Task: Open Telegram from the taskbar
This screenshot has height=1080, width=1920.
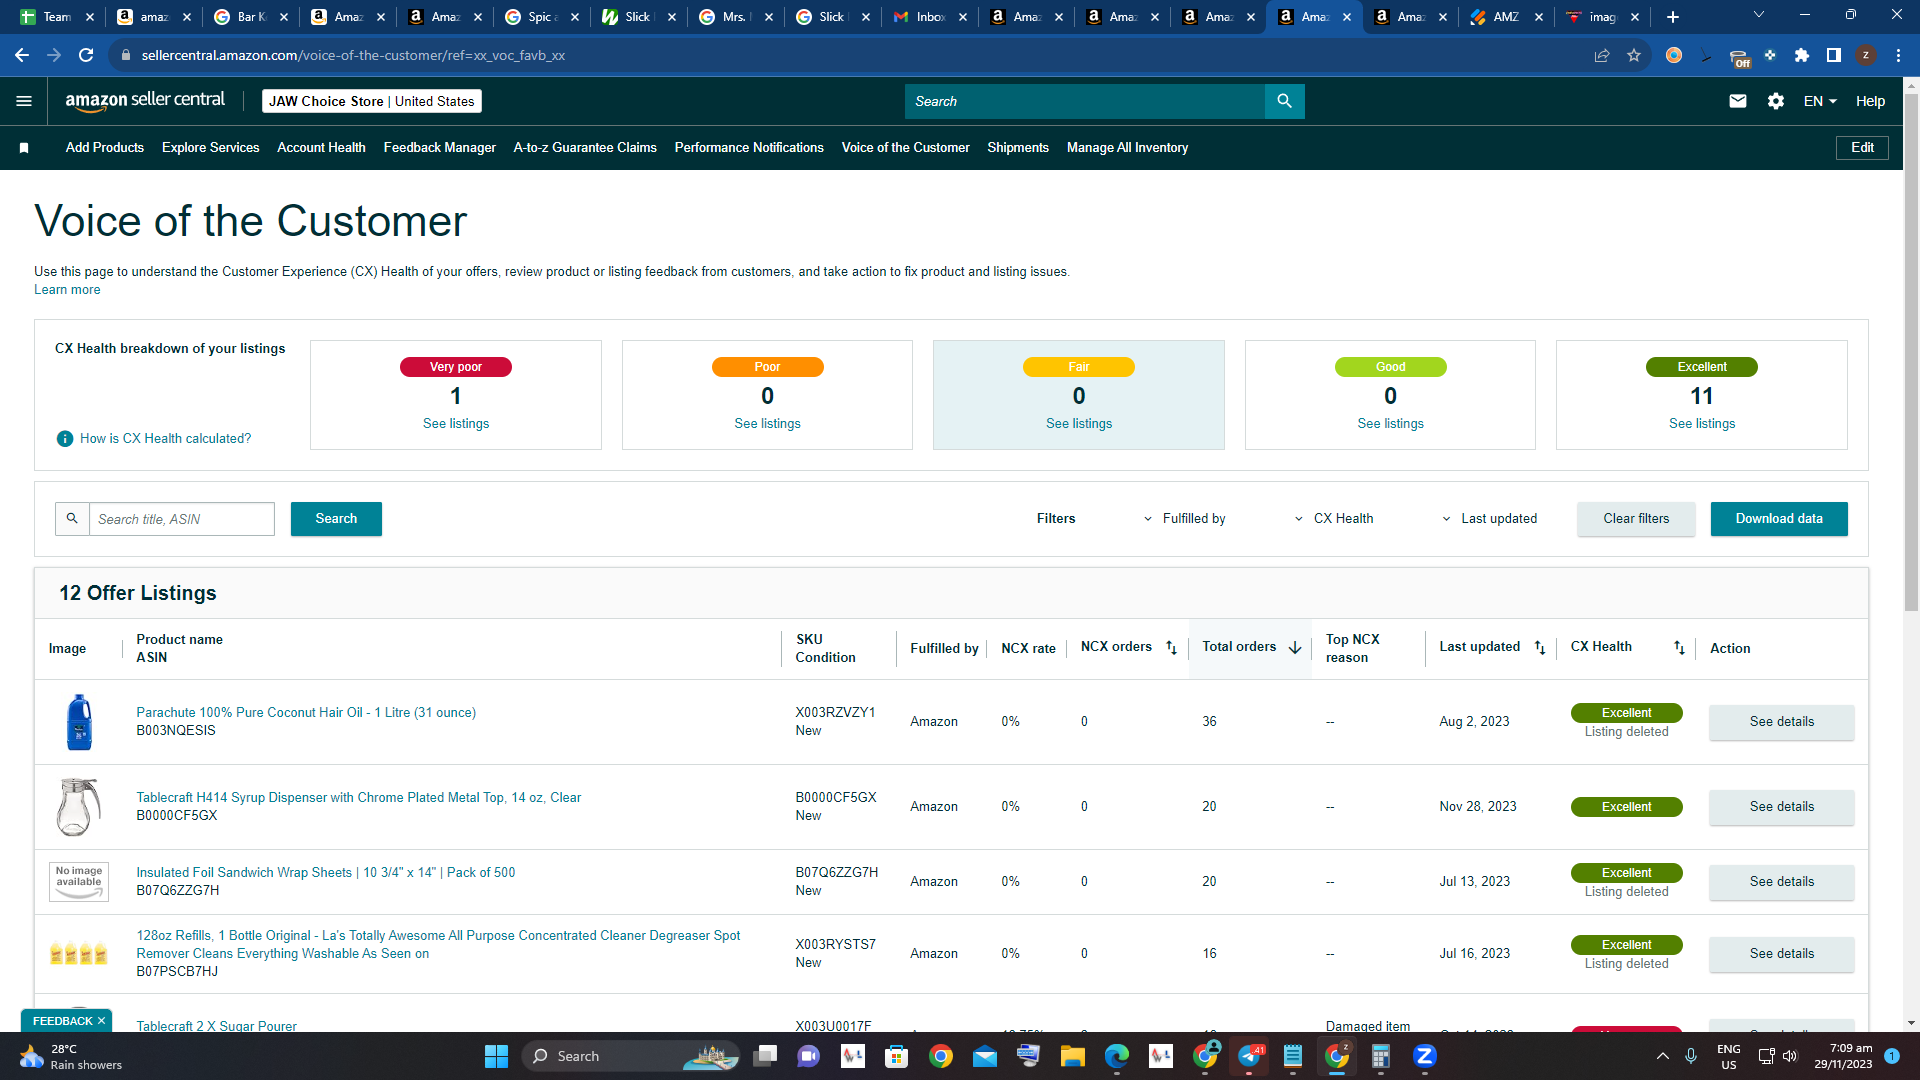Action: (x=1250, y=1056)
